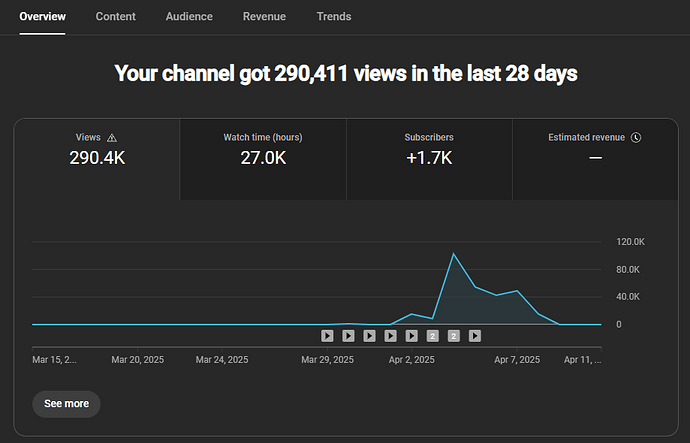
Task: Open the video marker for Mar 30
Action: [348, 336]
